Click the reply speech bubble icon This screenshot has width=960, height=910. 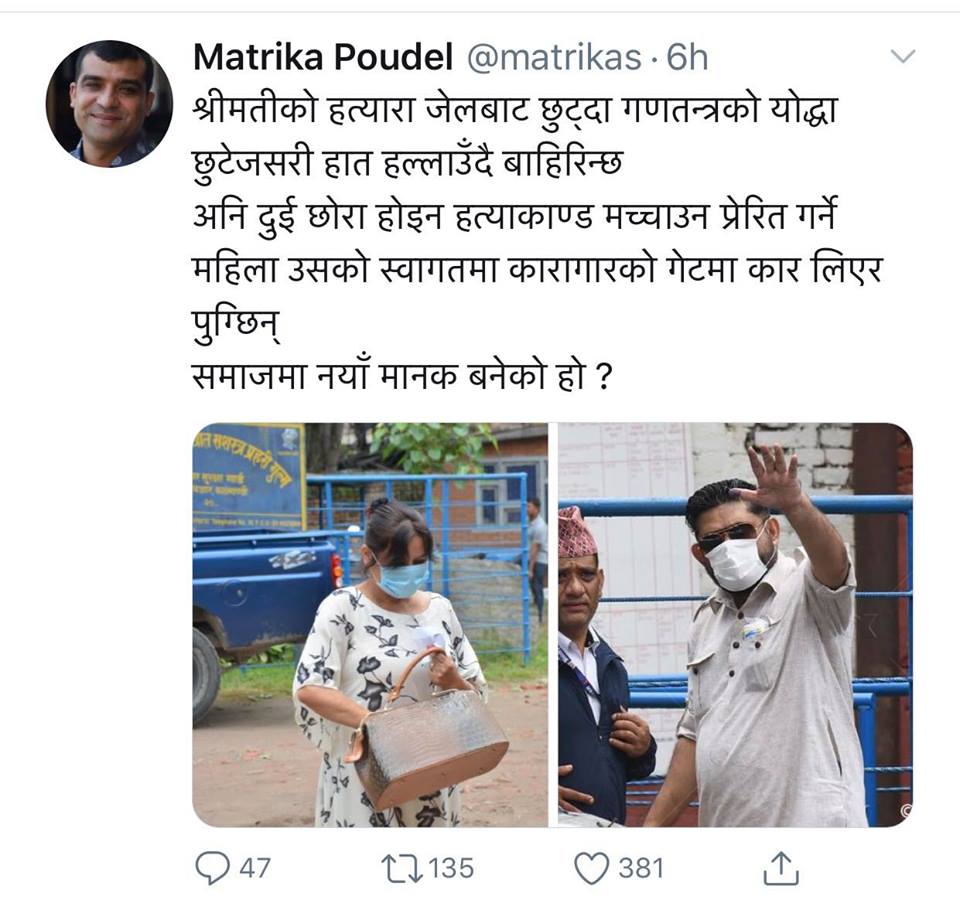[x=212, y=868]
